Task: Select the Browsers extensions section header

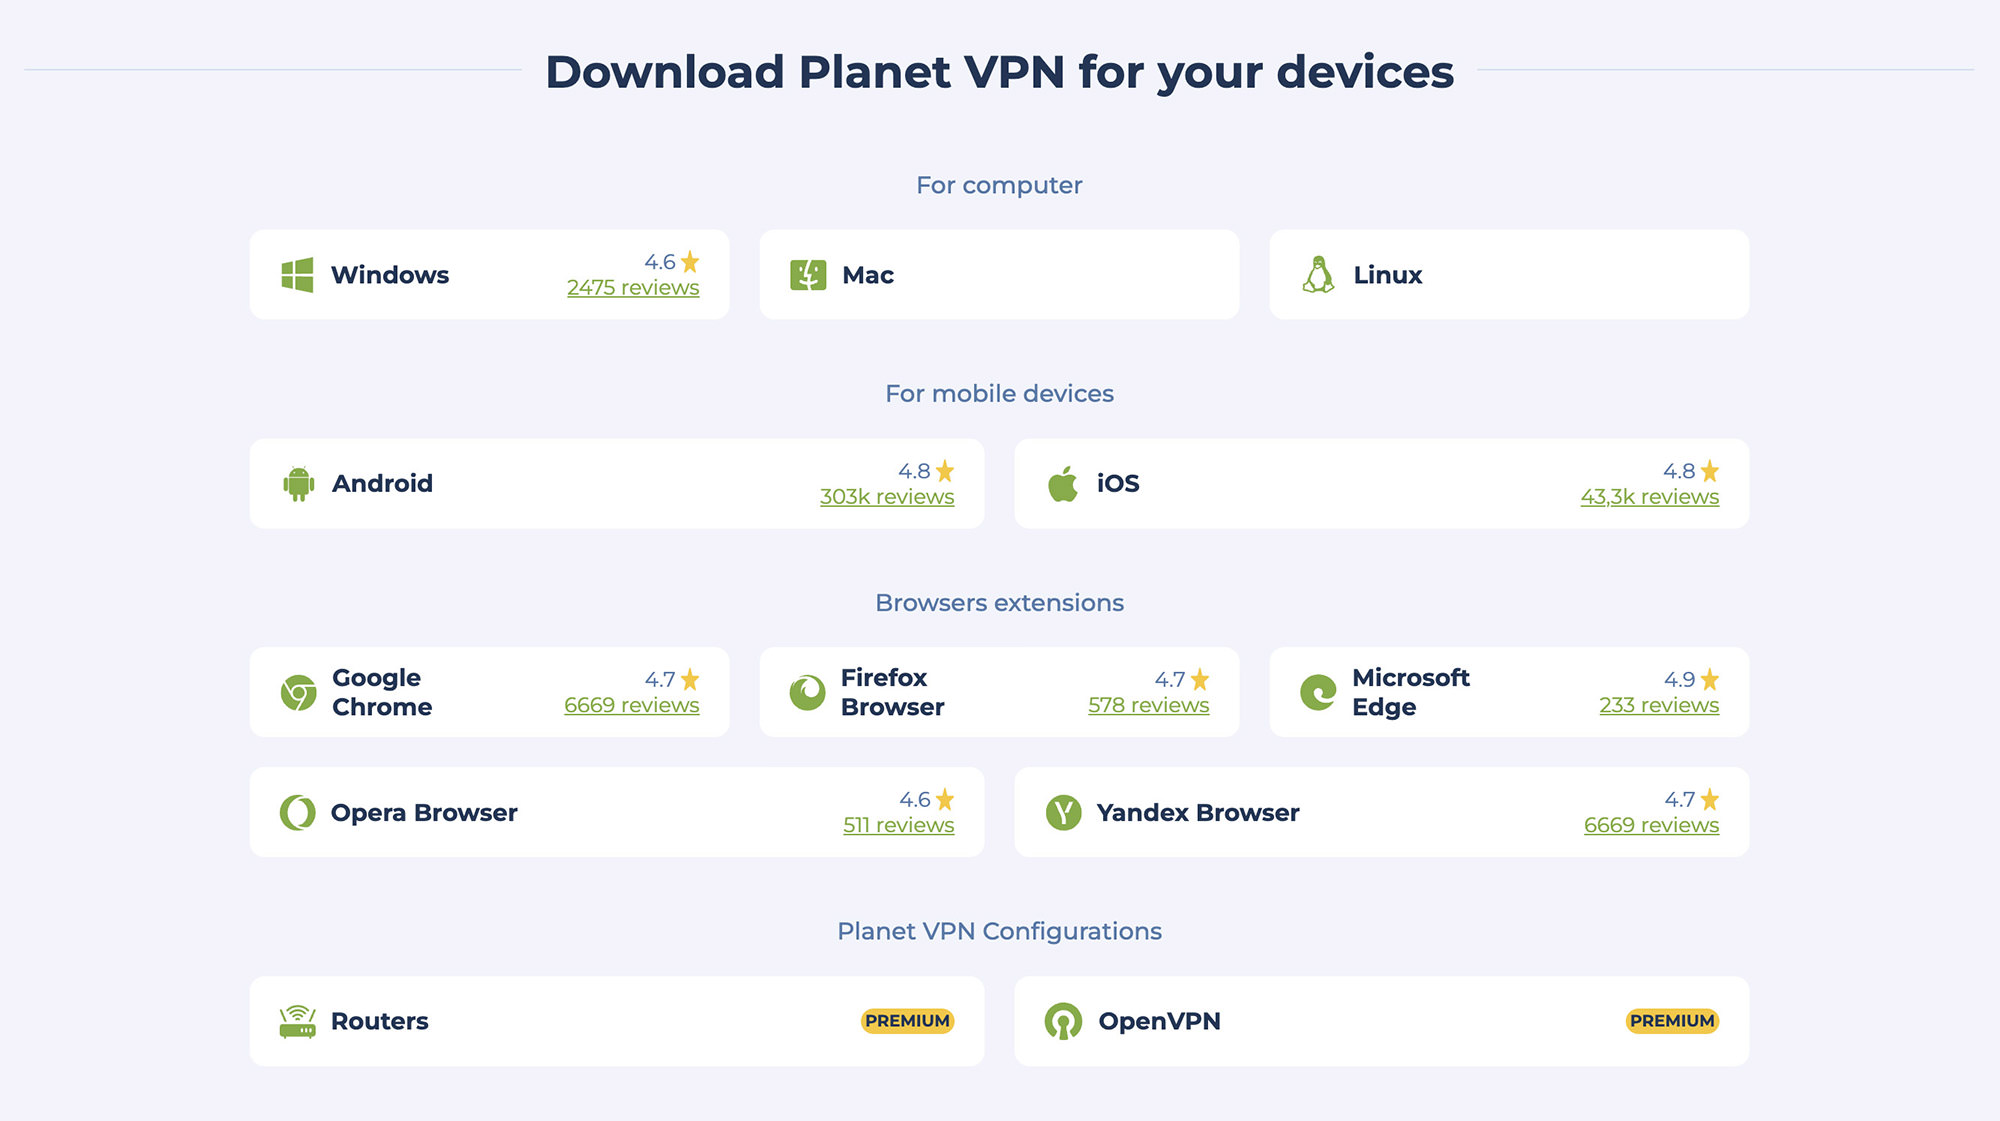Action: tap(1000, 602)
